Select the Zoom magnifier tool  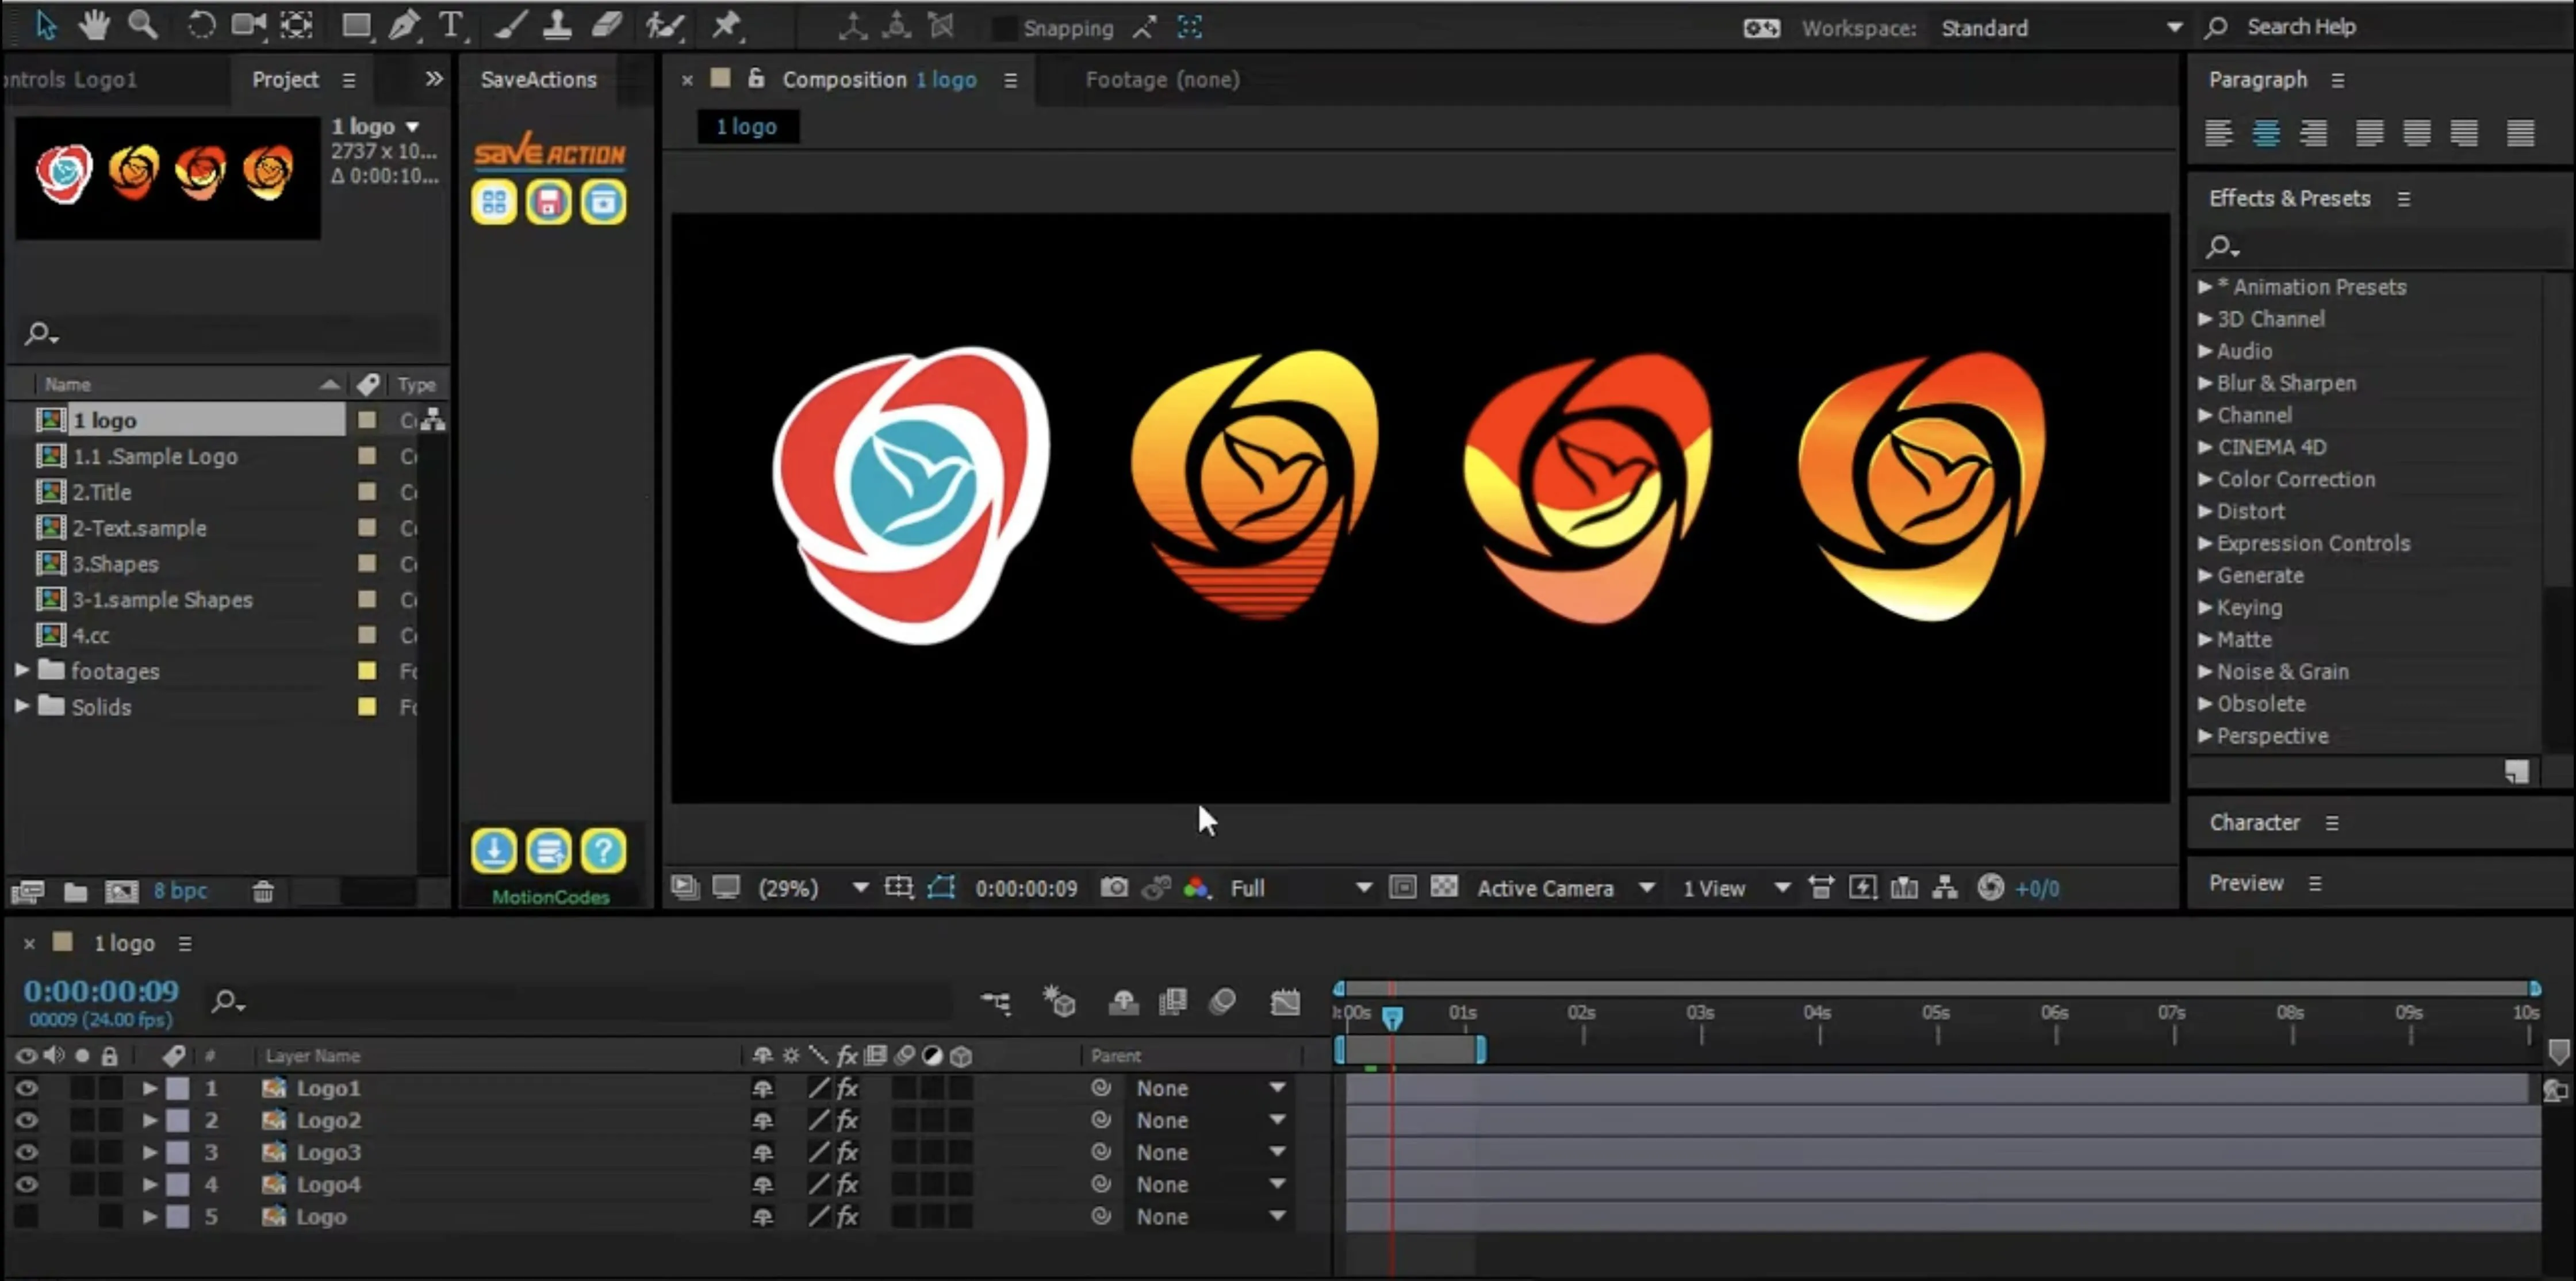click(143, 25)
